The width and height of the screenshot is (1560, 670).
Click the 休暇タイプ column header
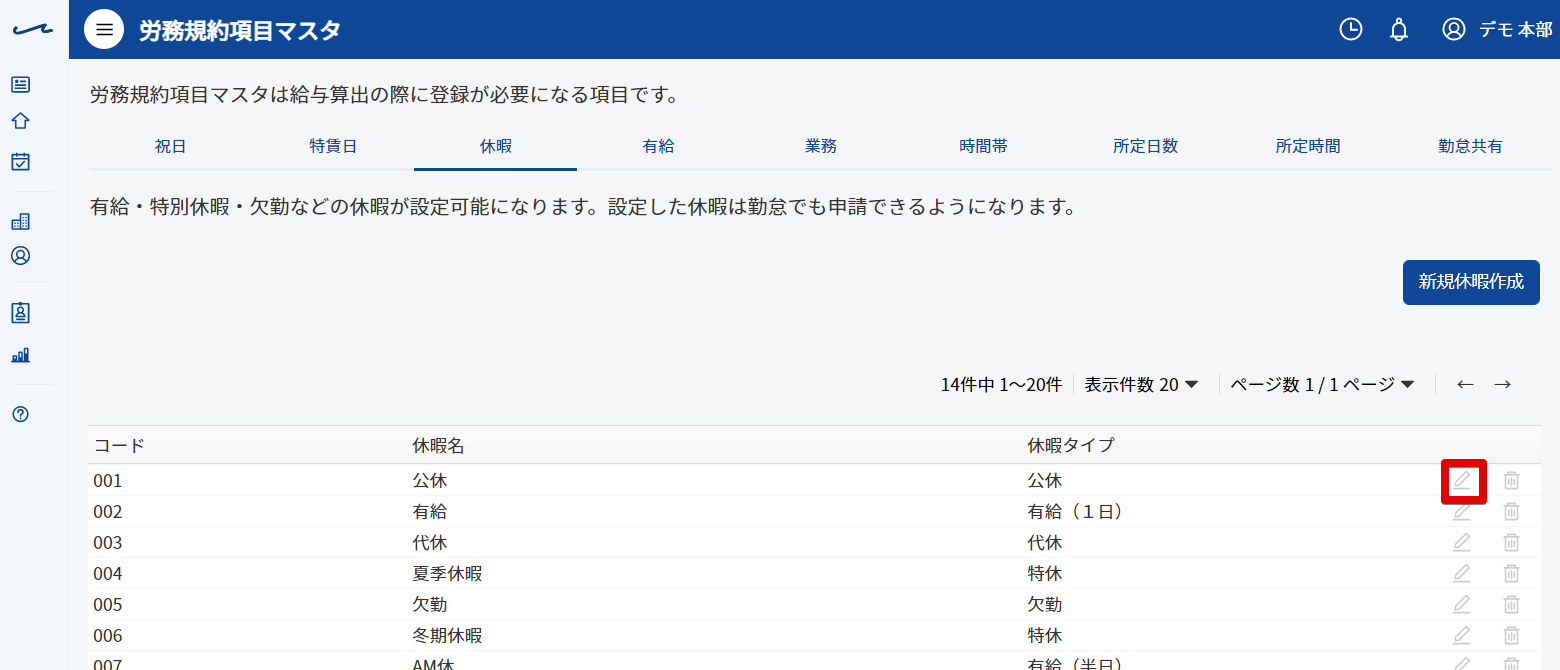point(1071,446)
